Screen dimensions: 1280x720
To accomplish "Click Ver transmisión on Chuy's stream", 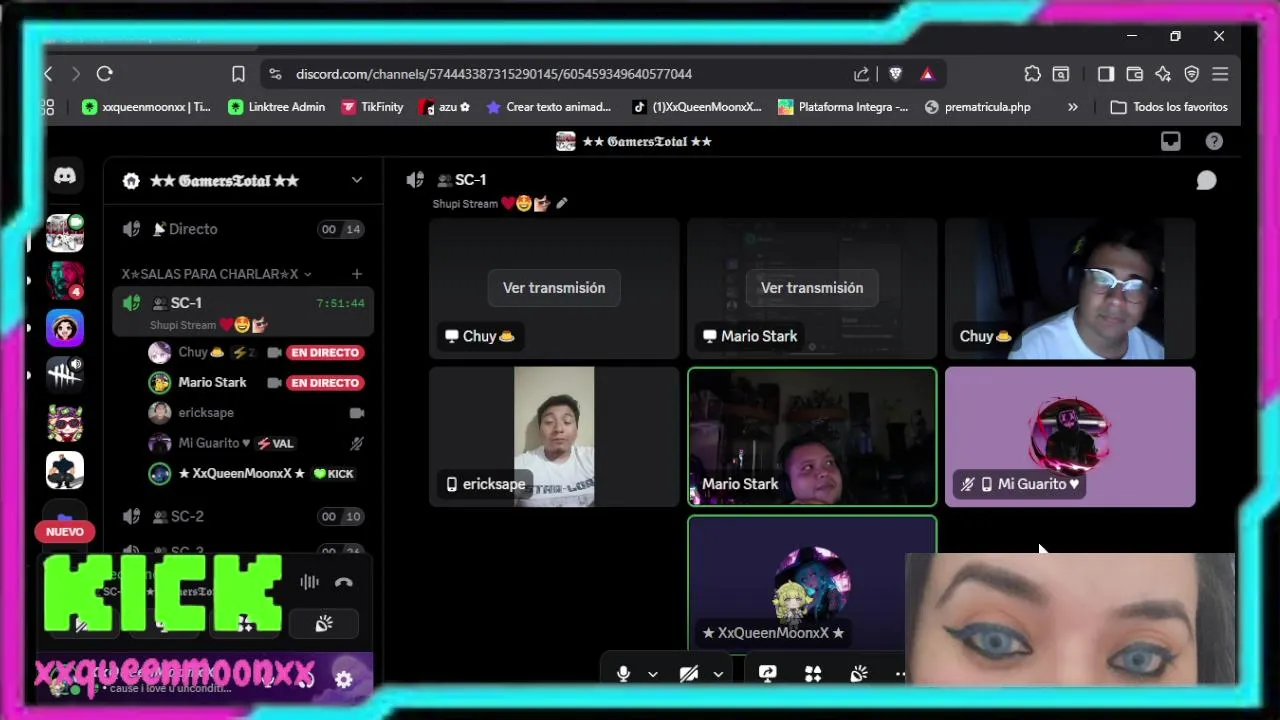I will tap(554, 288).
